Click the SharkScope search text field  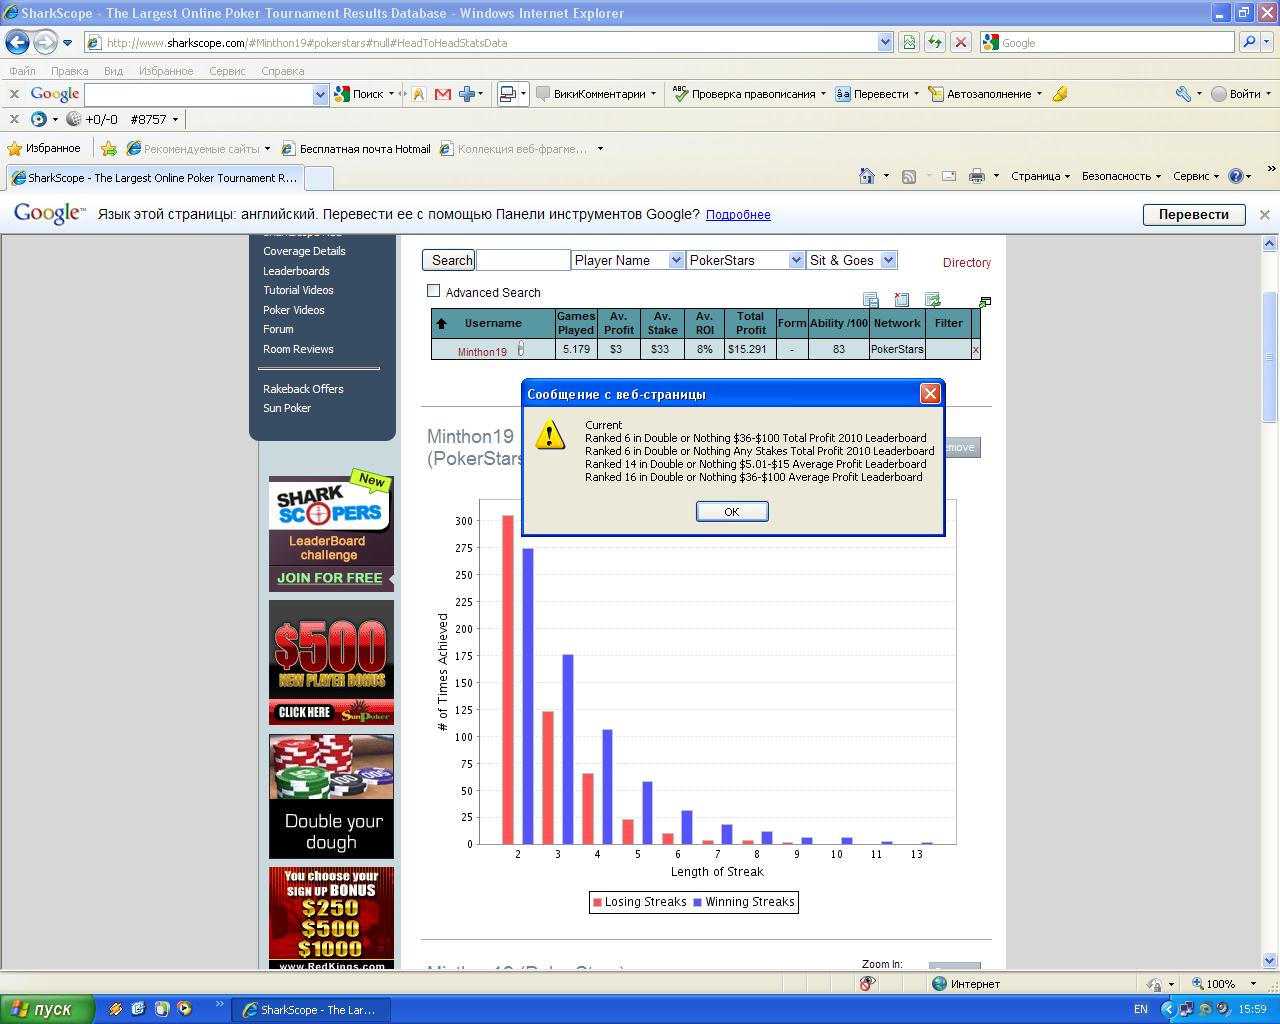(x=522, y=260)
